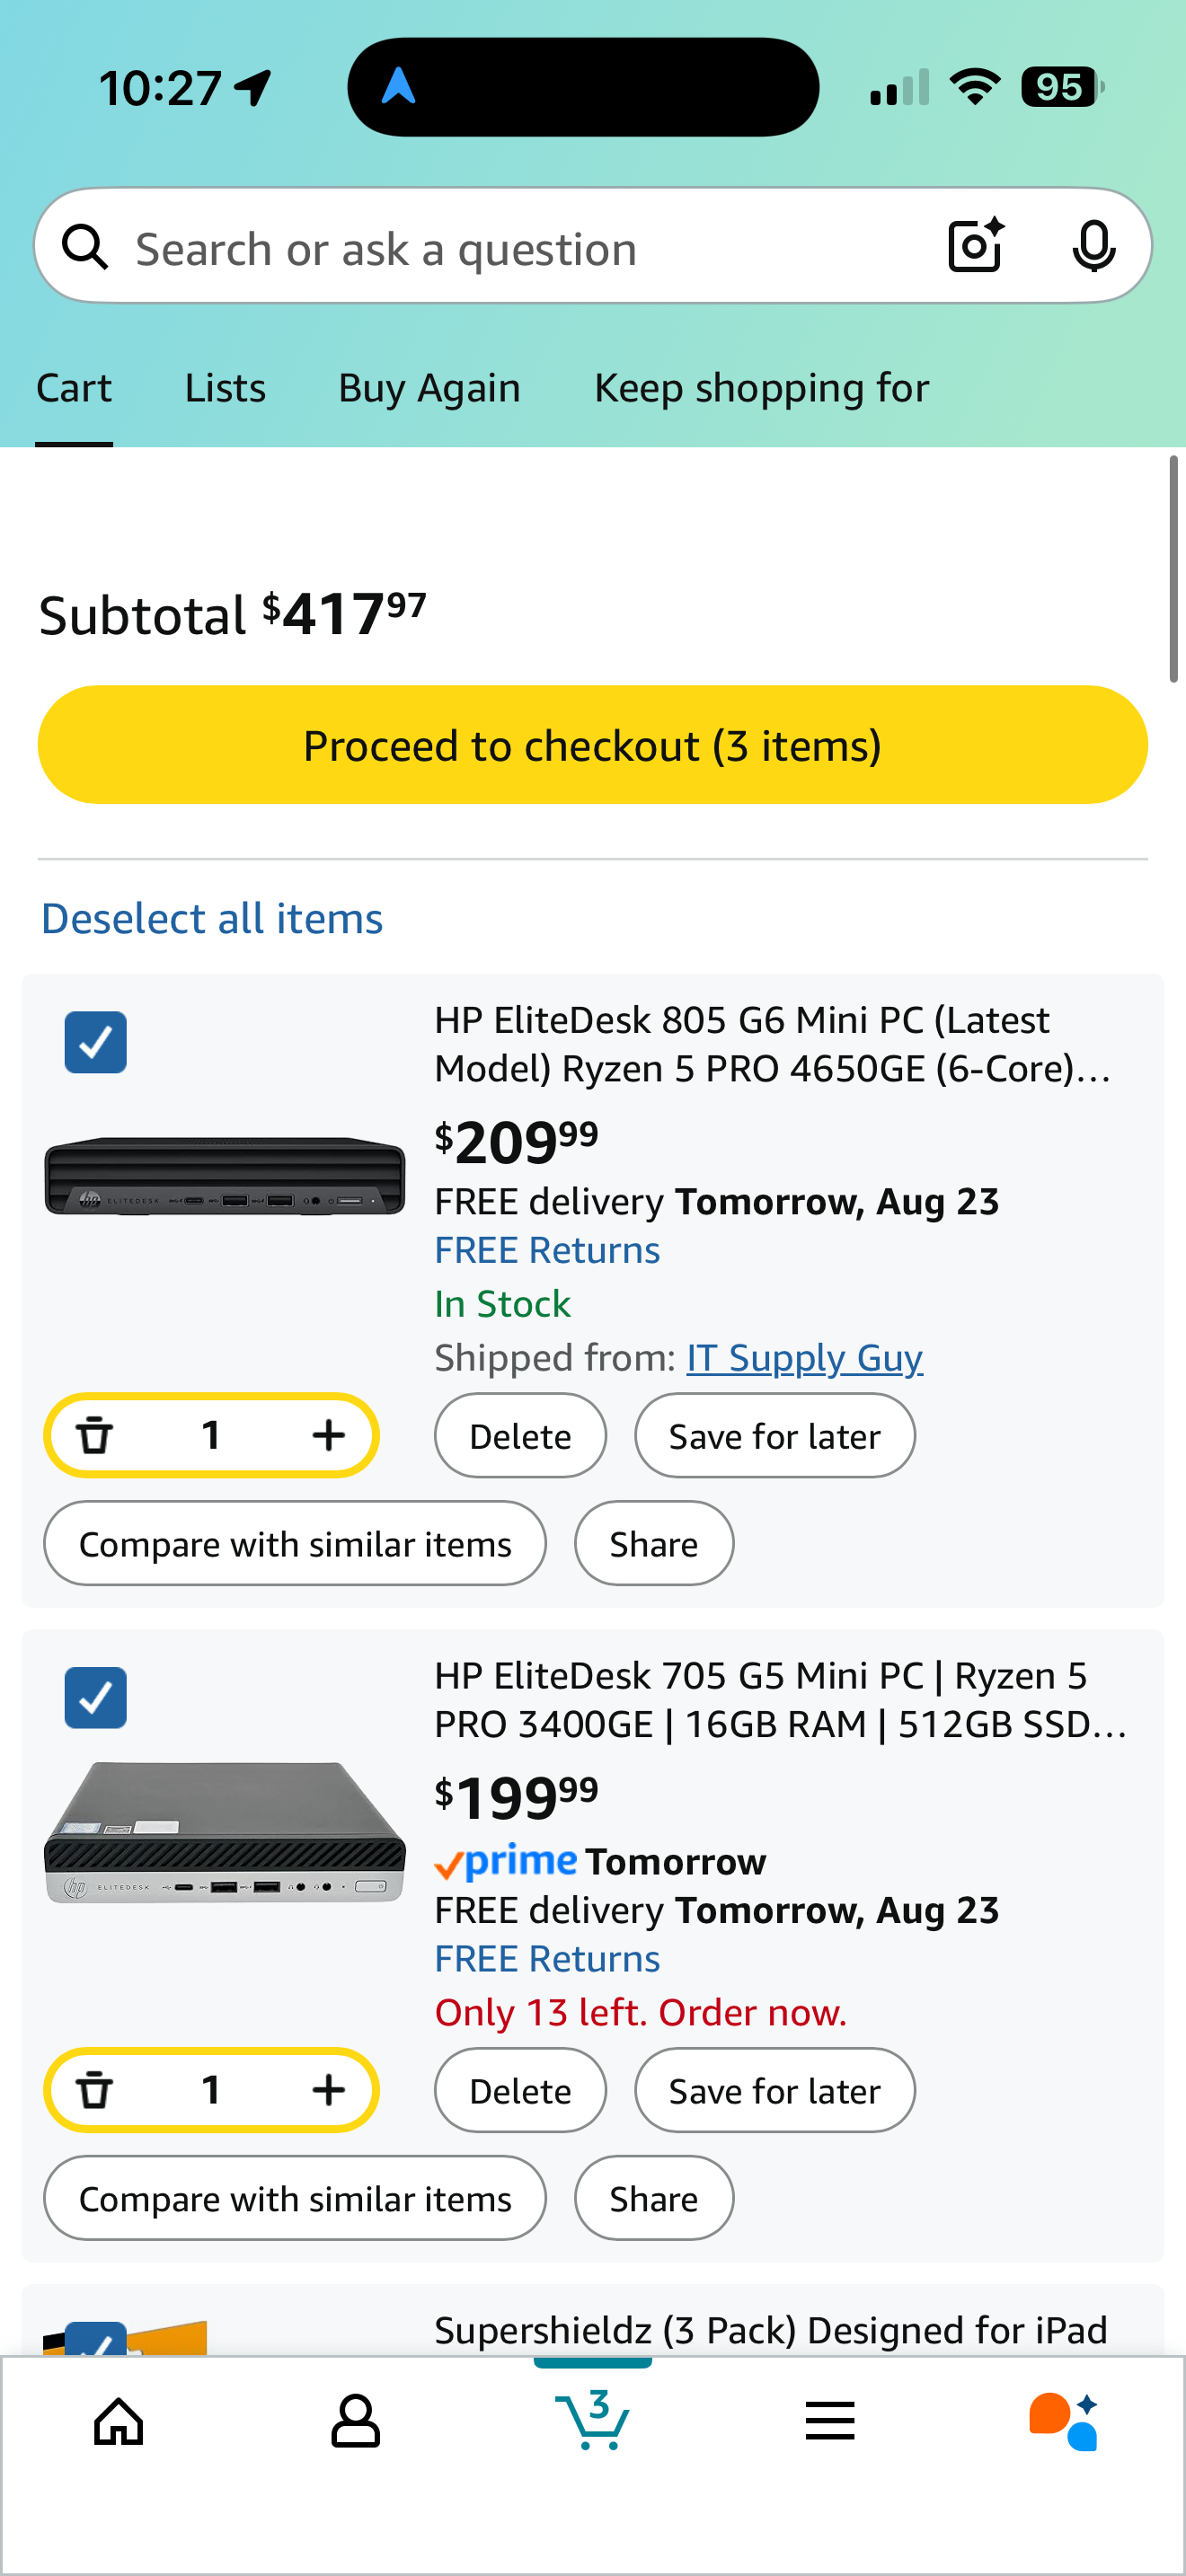Switch to the Lists tab
This screenshot has height=2576, width=1186.
tap(225, 388)
